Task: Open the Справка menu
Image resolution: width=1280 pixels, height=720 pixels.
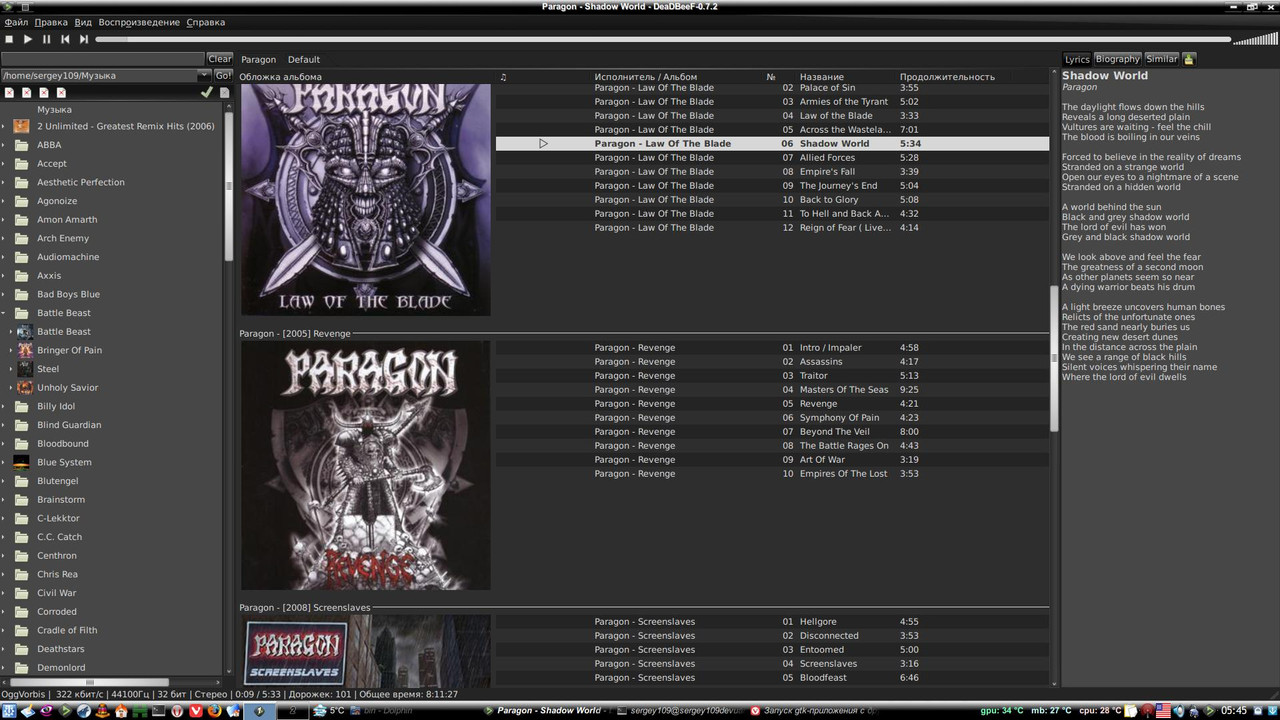Action: (205, 22)
